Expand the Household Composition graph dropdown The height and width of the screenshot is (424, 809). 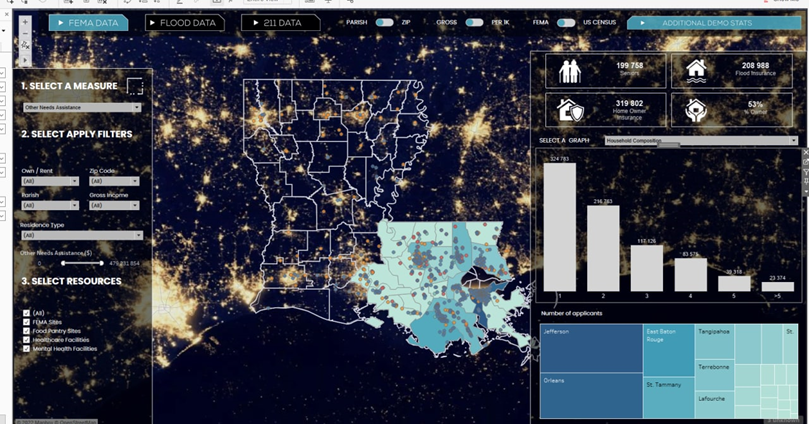pyautogui.click(x=700, y=141)
